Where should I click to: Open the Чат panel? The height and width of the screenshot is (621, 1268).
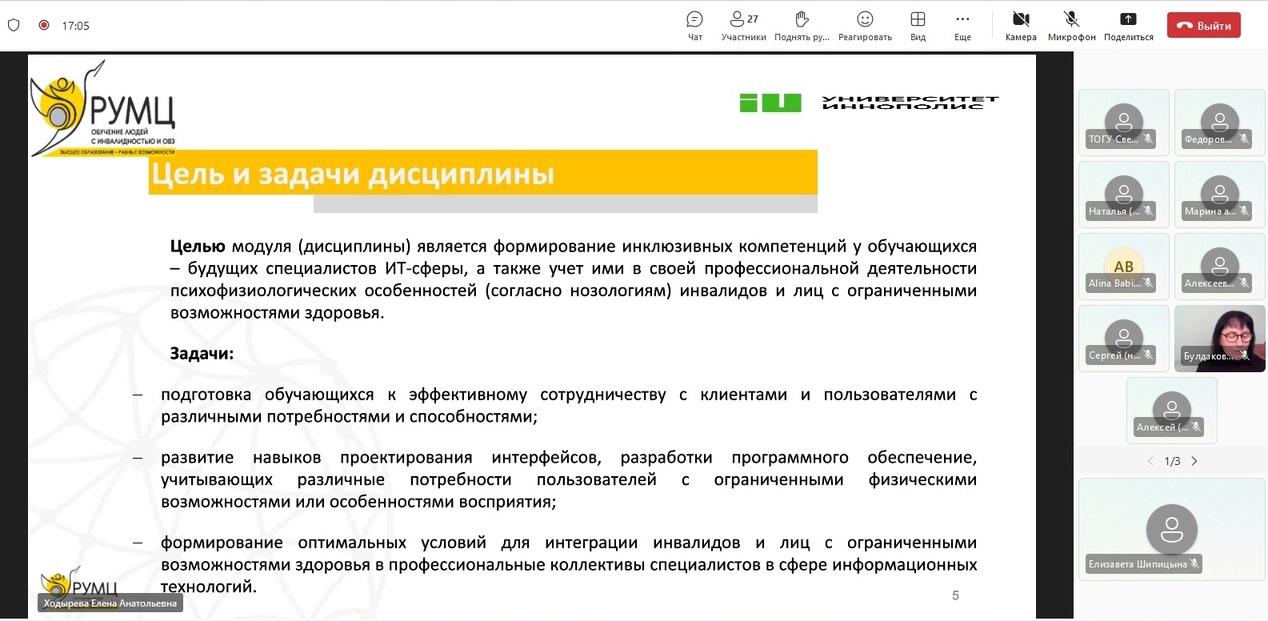pos(695,25)
